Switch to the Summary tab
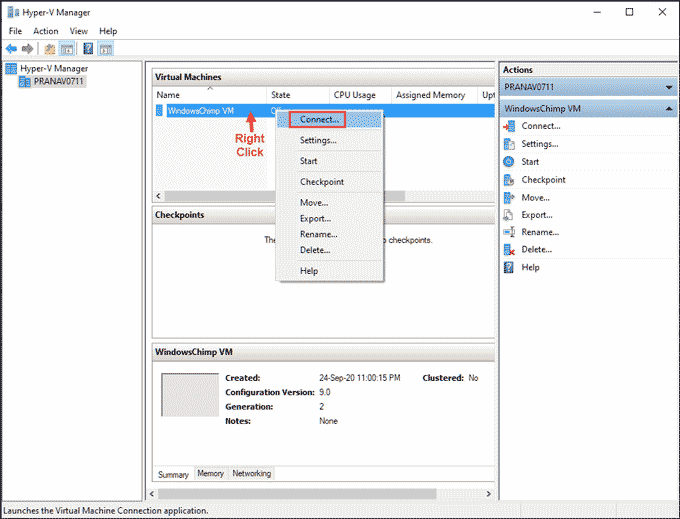Viewport: 680px width, 519px height. (x=173, y=474)
